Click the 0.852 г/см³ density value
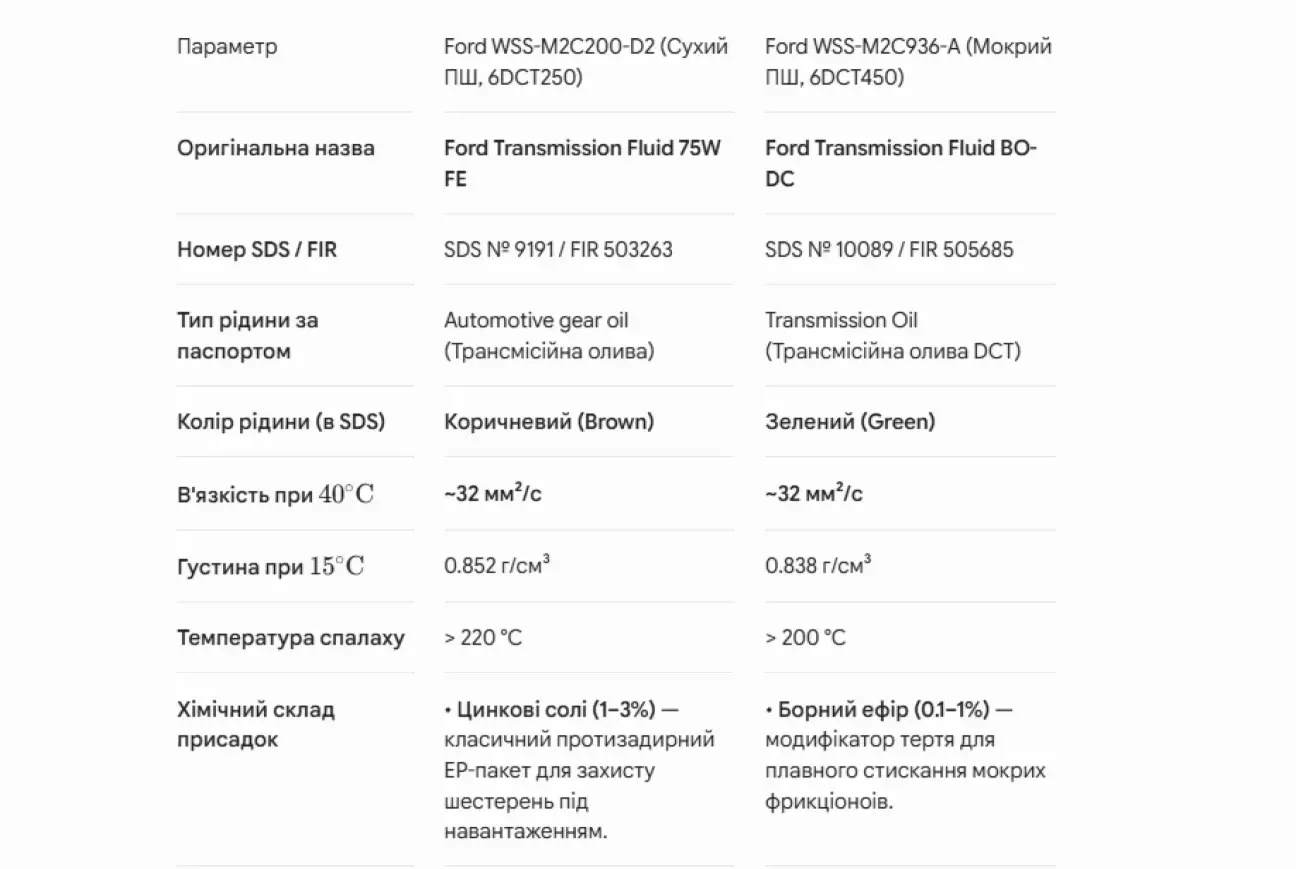 pos(497,566)
